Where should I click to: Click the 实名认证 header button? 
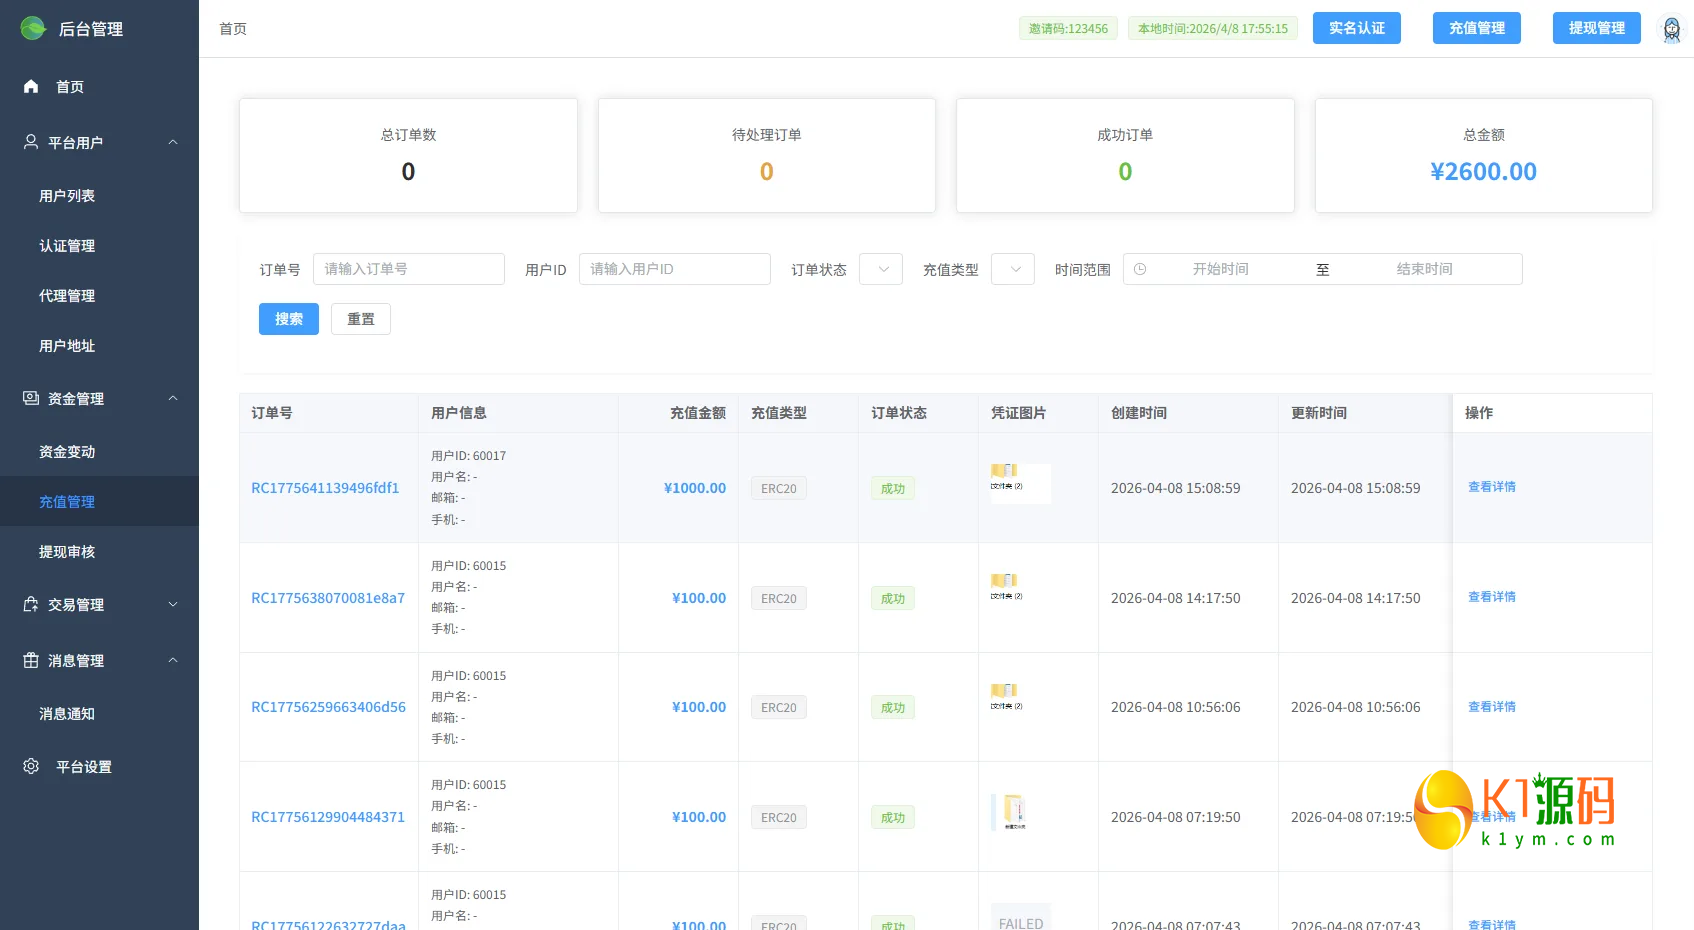1357,28
